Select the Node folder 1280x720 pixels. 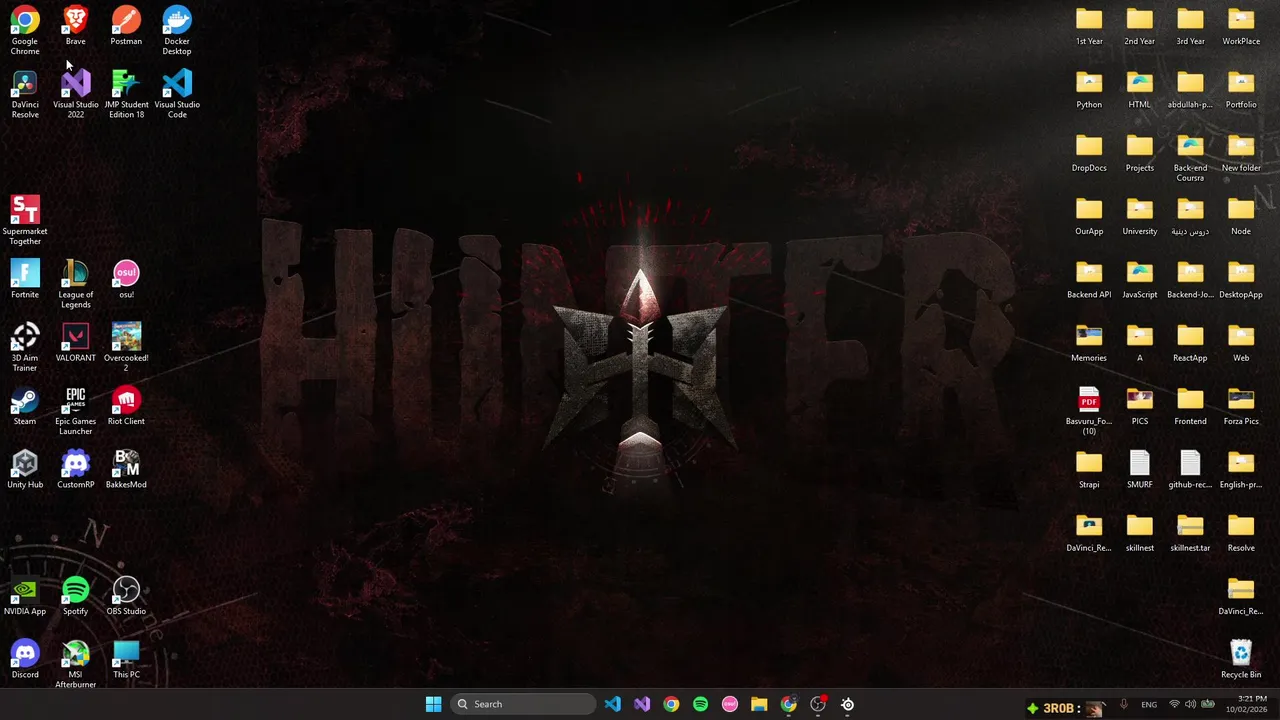click(x=1241, y=216)
